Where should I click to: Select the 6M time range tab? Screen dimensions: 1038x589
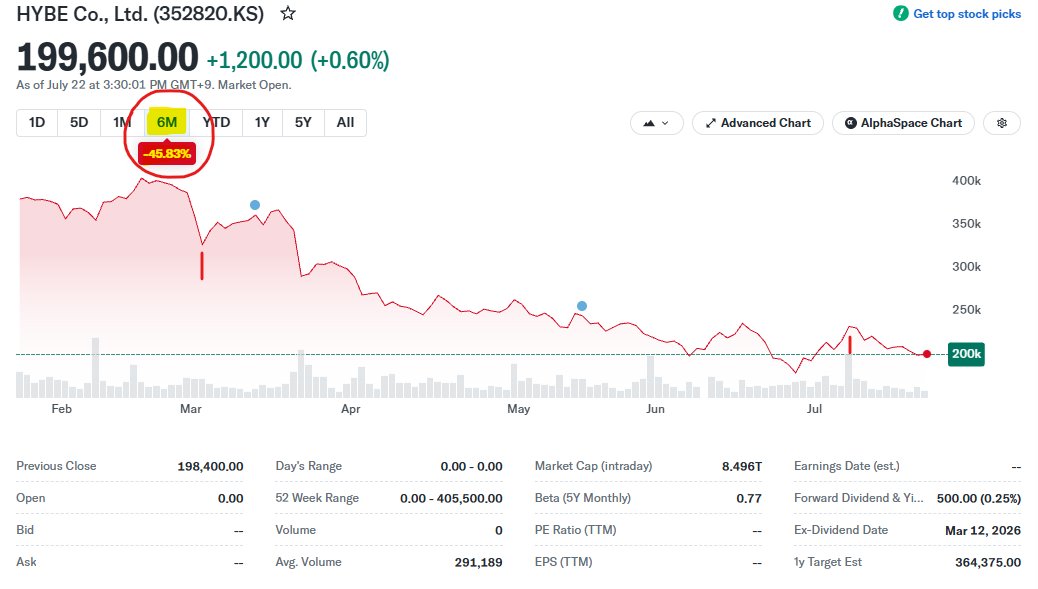[x=167, y=122]
